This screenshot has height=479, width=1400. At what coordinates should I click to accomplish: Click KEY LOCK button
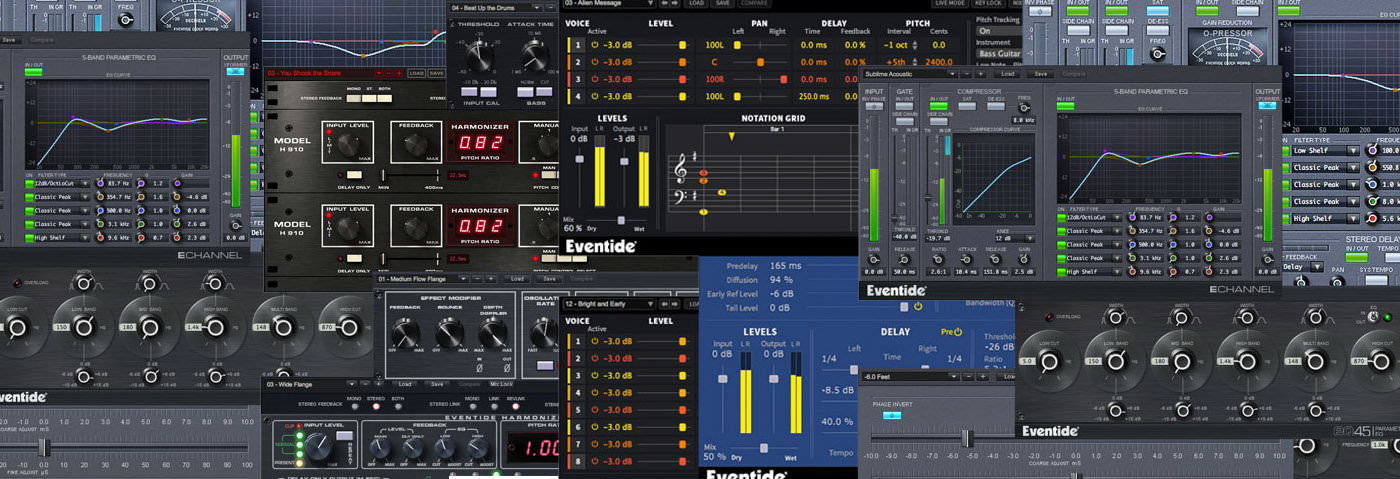988,3
